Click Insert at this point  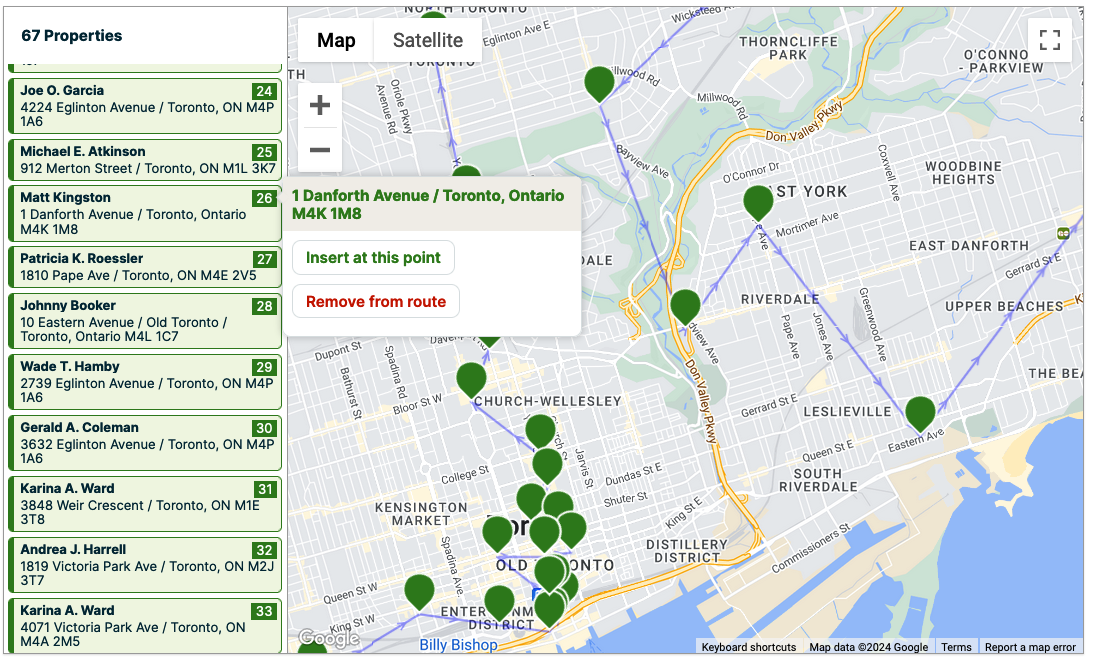[373, 257]
